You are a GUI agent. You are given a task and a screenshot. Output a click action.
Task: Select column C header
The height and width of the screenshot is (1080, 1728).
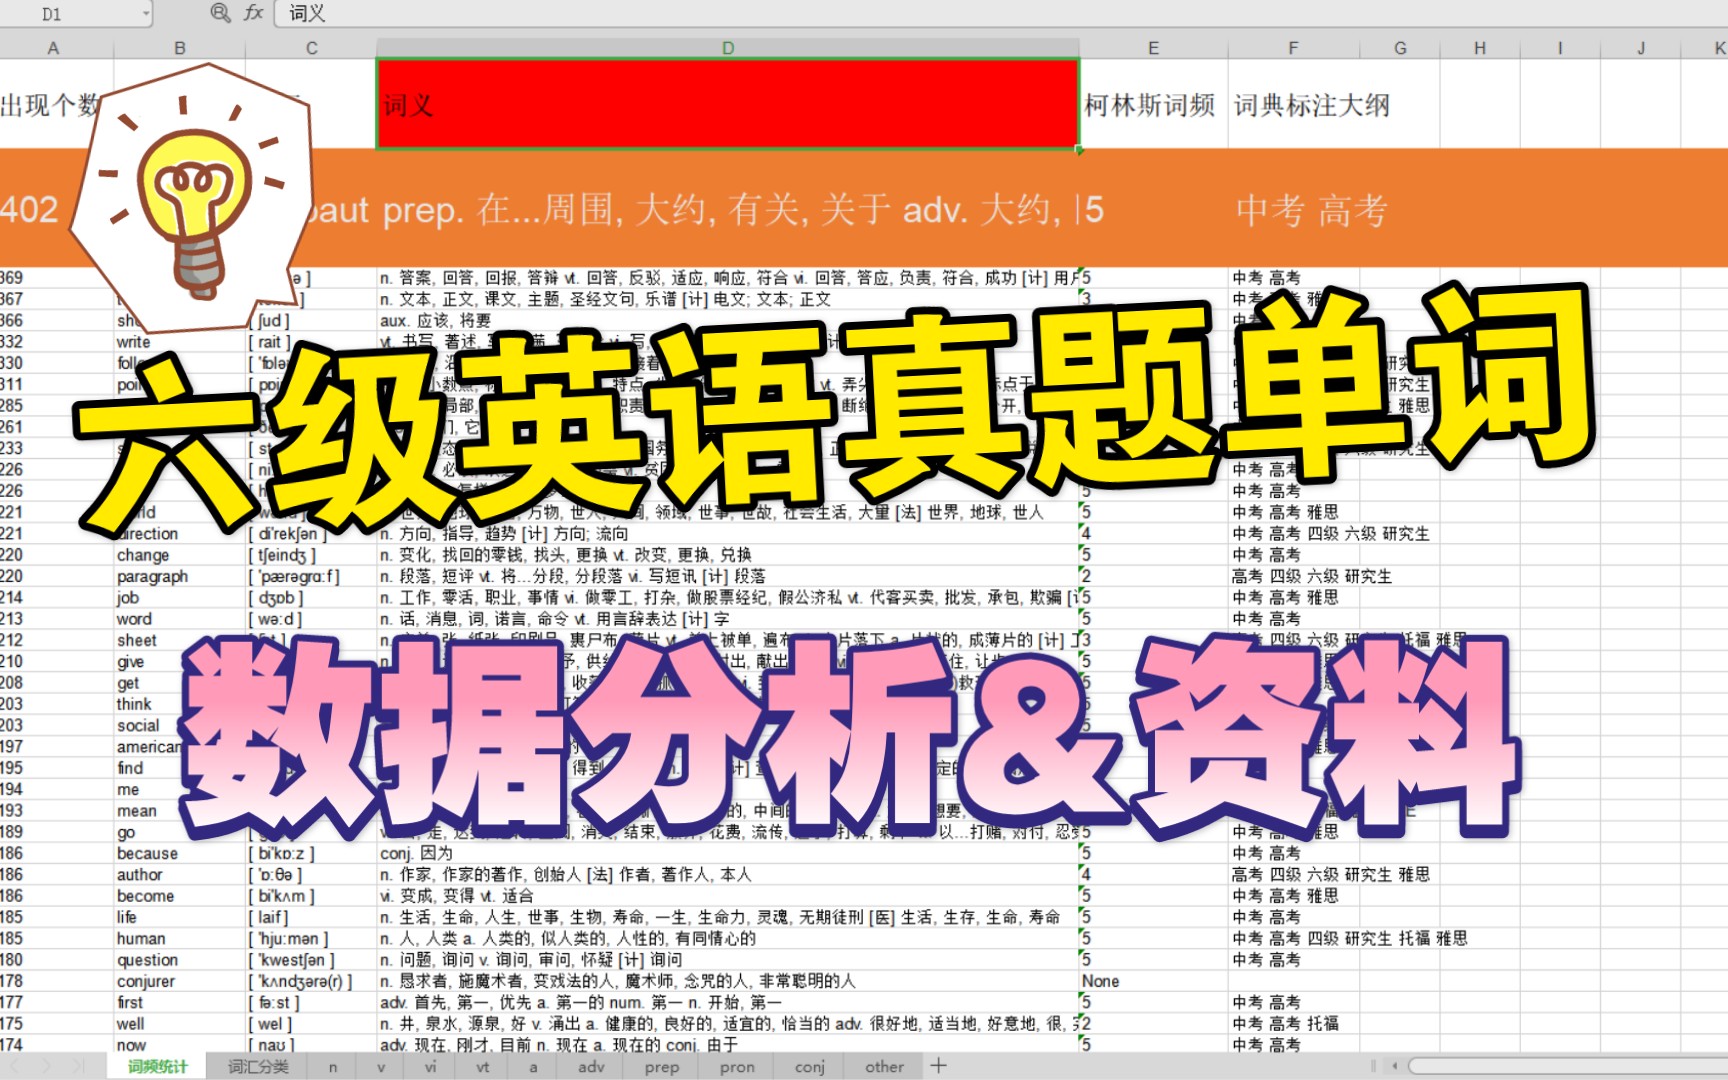click(312, 48)
